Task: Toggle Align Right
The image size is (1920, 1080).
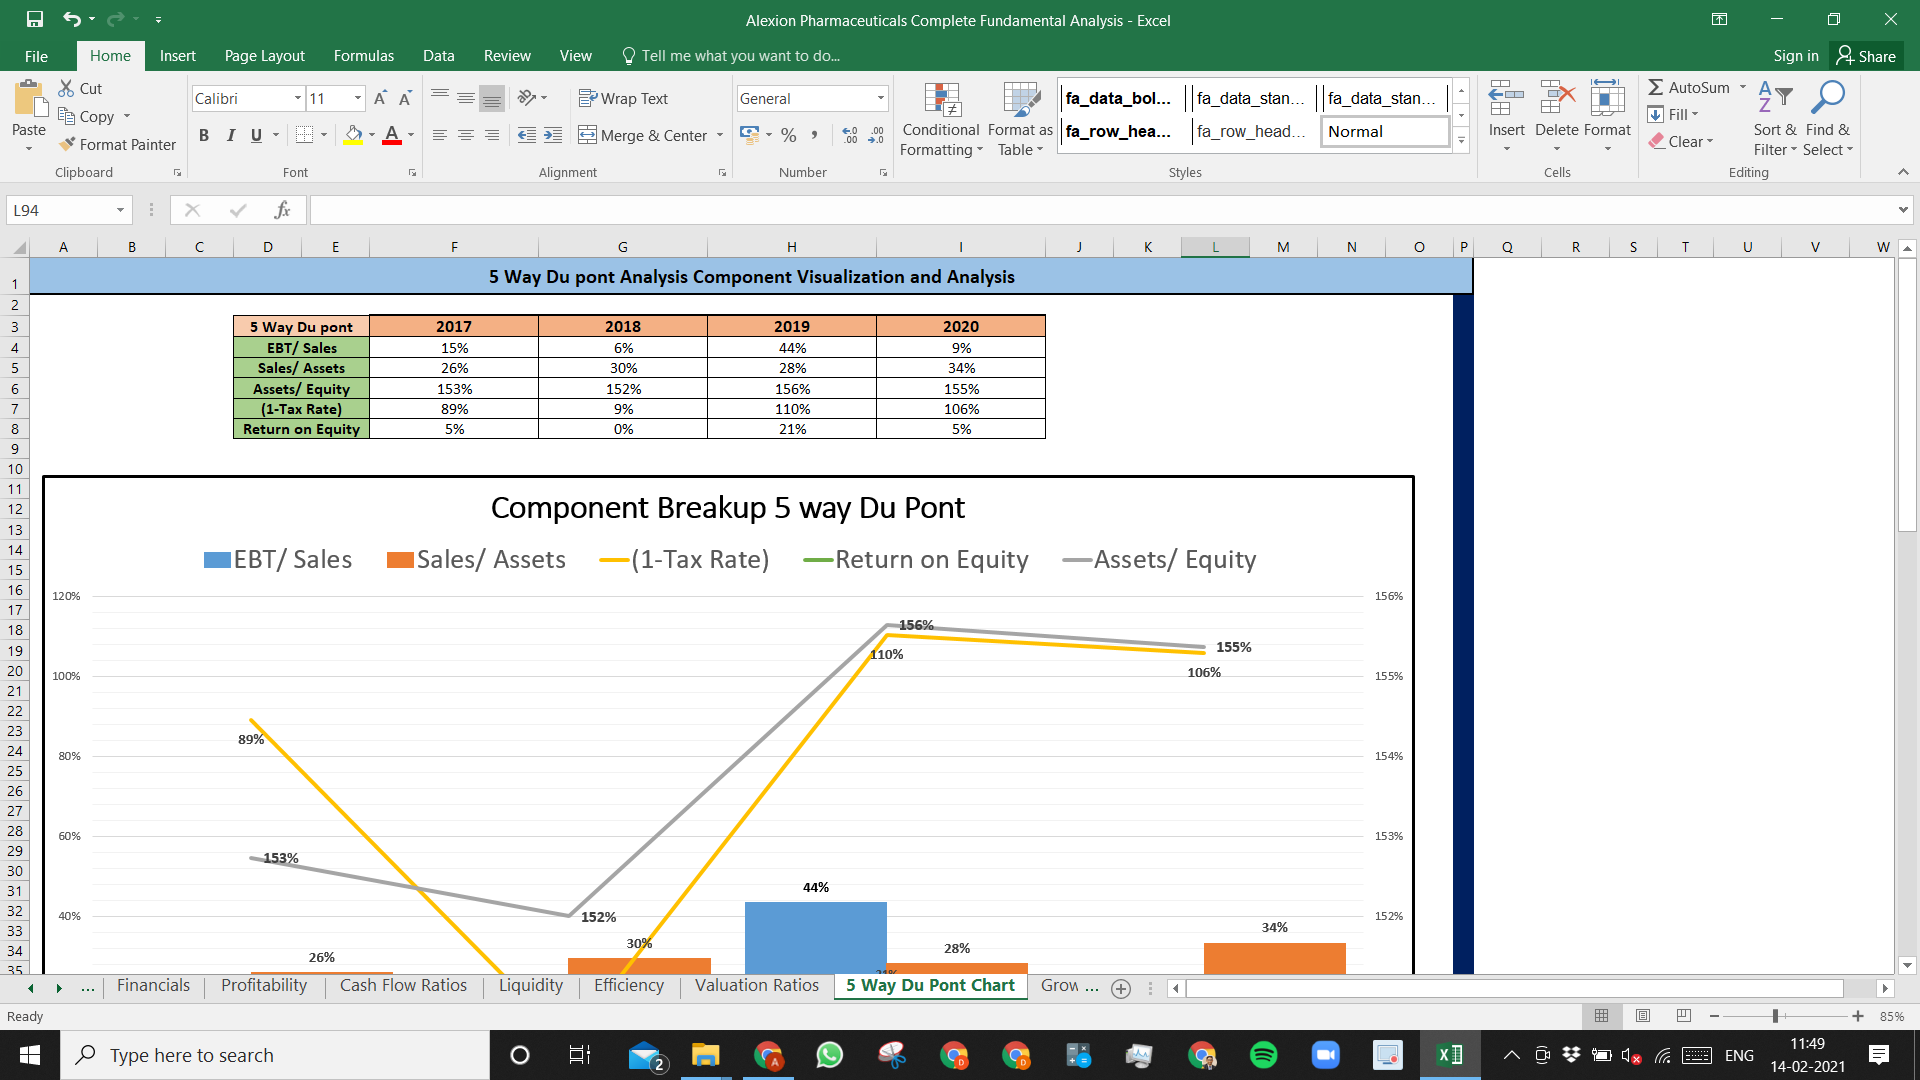Action: (492, 135)
